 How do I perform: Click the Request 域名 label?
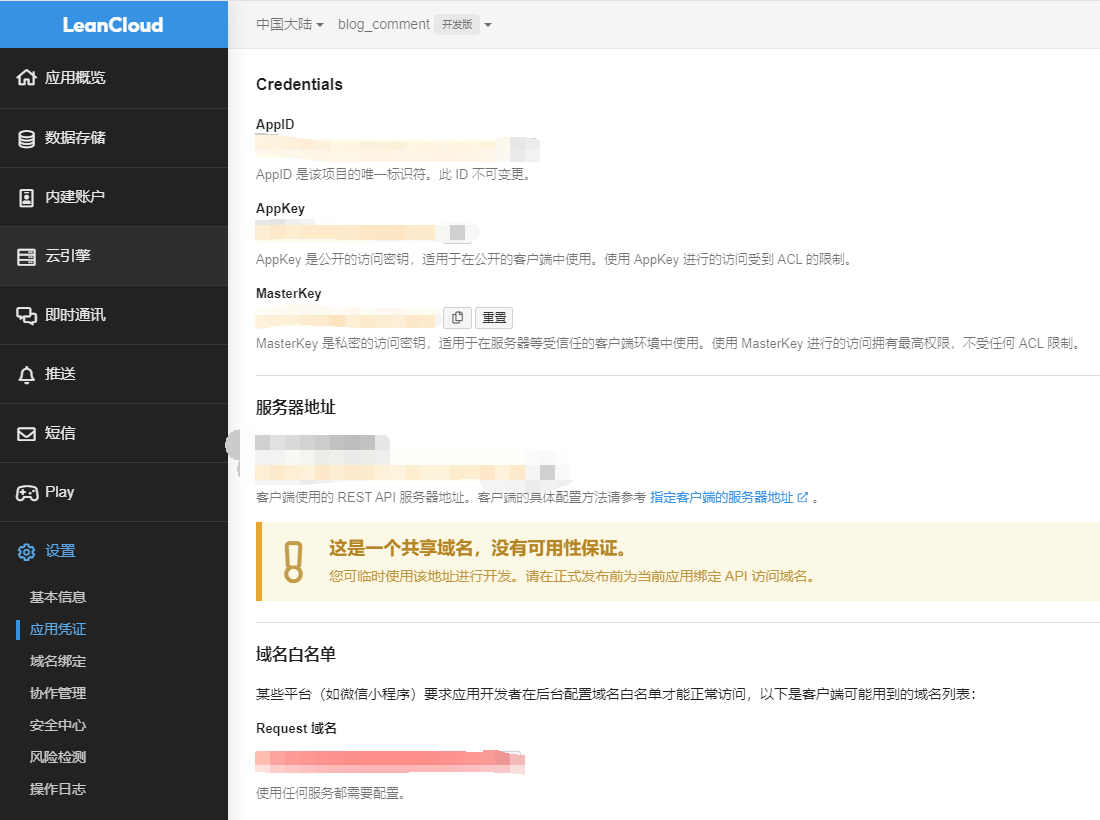point(296,728)
